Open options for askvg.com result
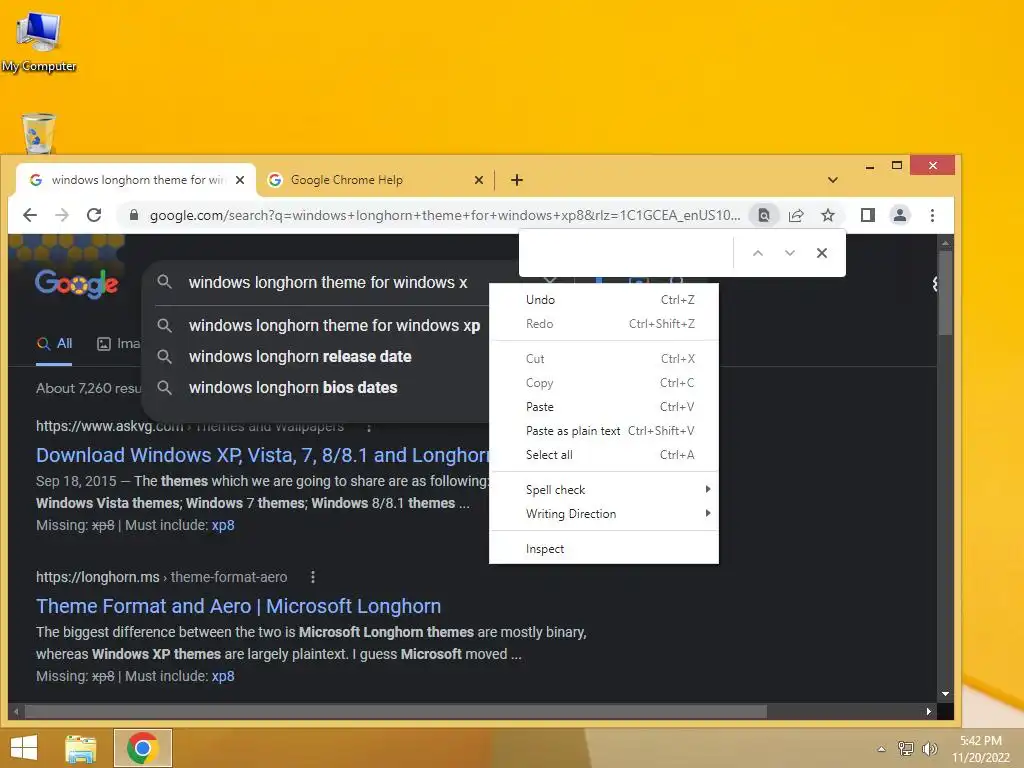Screen dimensions: 1024x768 click(369, 427)
